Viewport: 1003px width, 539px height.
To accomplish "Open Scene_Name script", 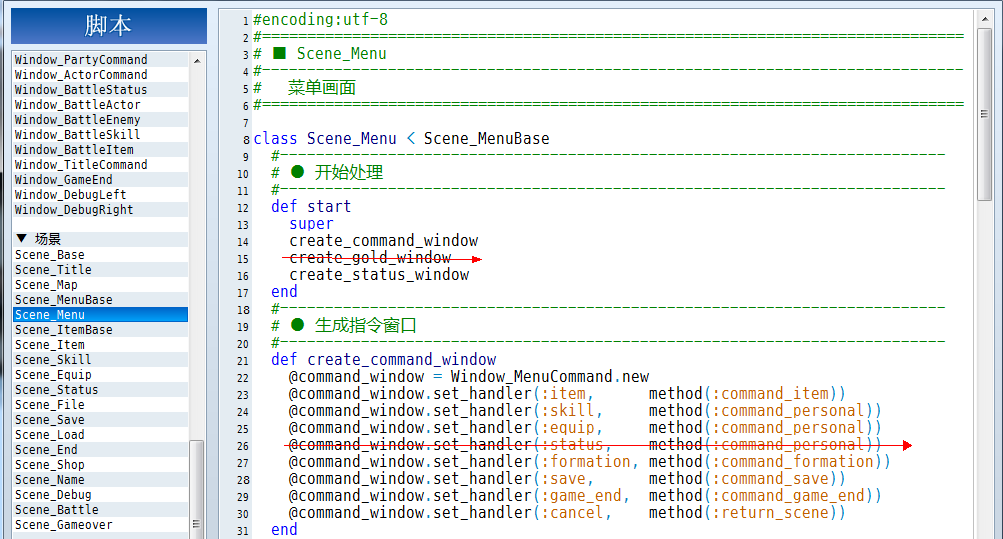I will click(100, 480).
